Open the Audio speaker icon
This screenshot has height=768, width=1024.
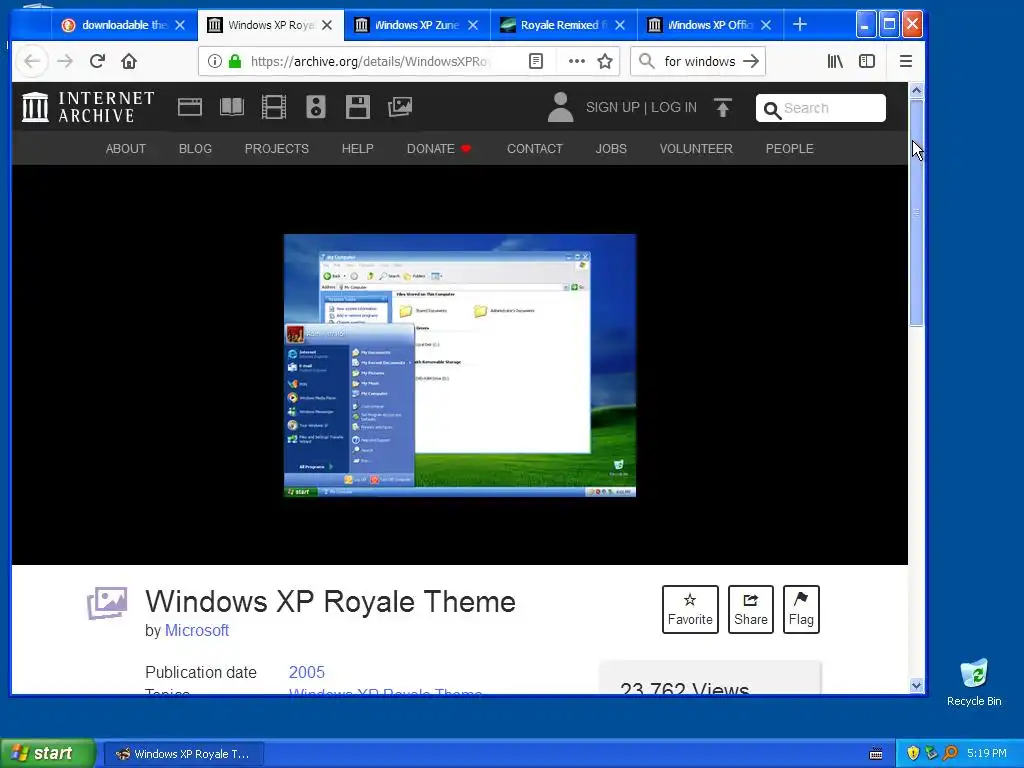(x=315, y=107)
